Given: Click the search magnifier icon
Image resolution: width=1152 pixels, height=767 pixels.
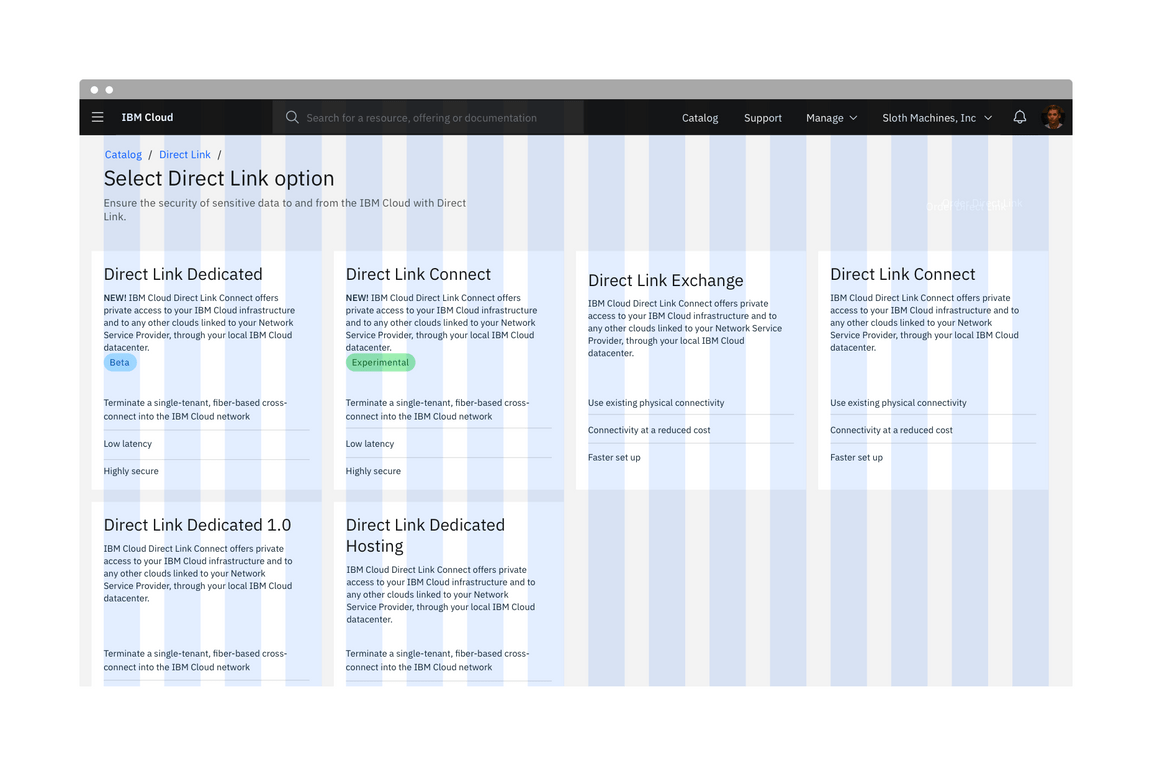Looking at the screenshot, I should [292, 118].
